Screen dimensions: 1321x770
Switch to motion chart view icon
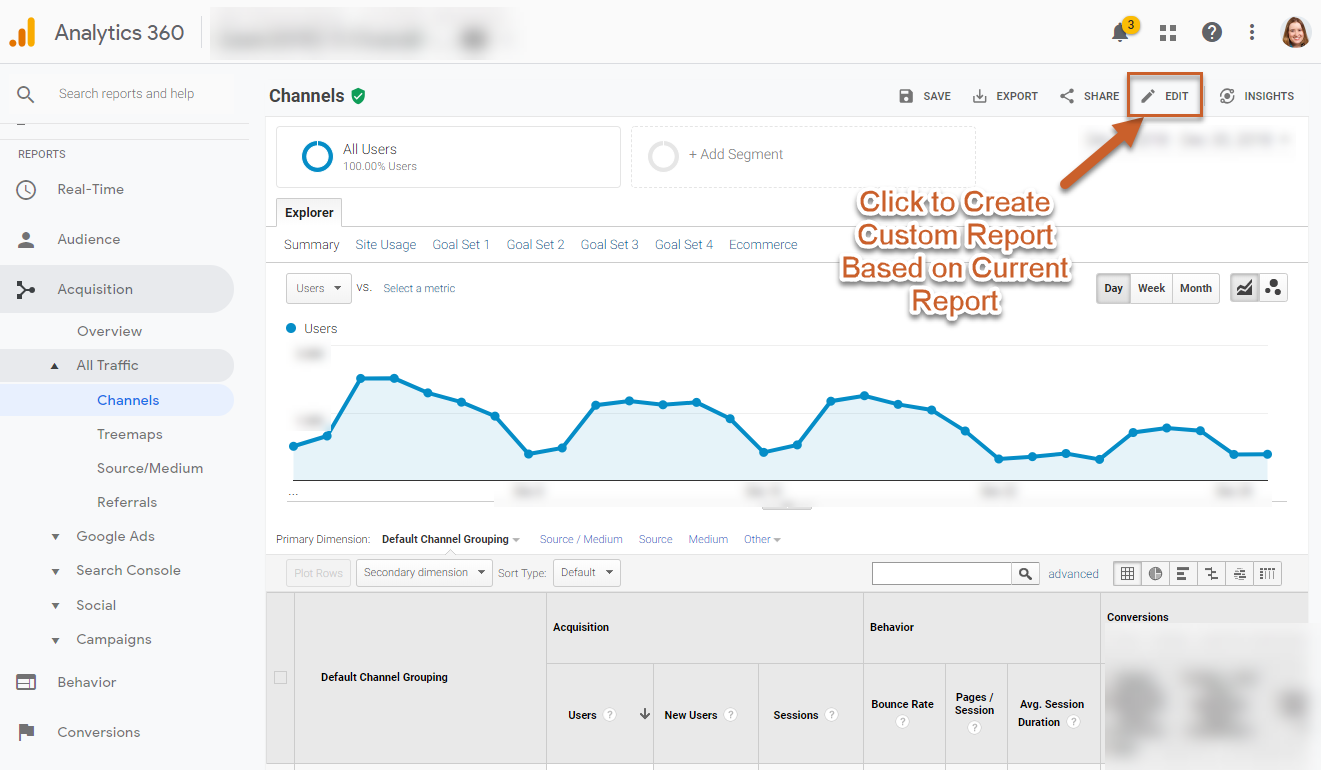pos(1273,288)
